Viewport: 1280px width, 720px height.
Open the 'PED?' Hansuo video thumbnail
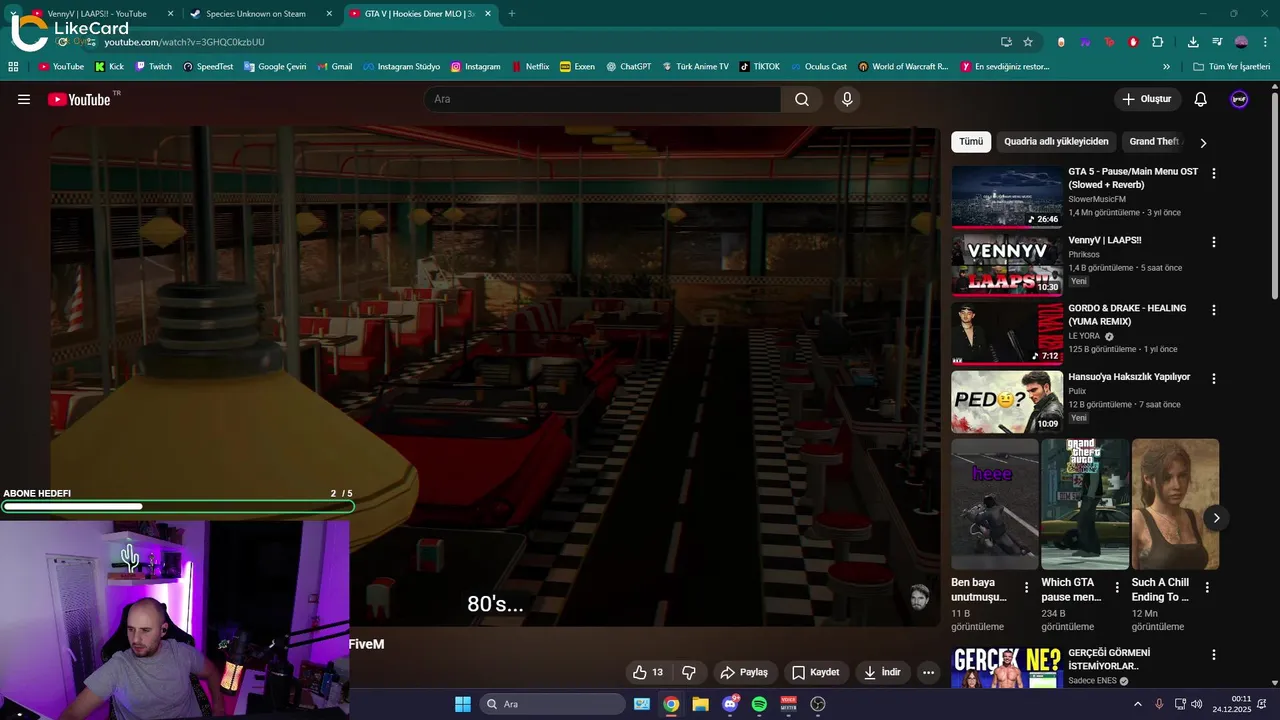pyautogui.click(x=1007, y=402)
